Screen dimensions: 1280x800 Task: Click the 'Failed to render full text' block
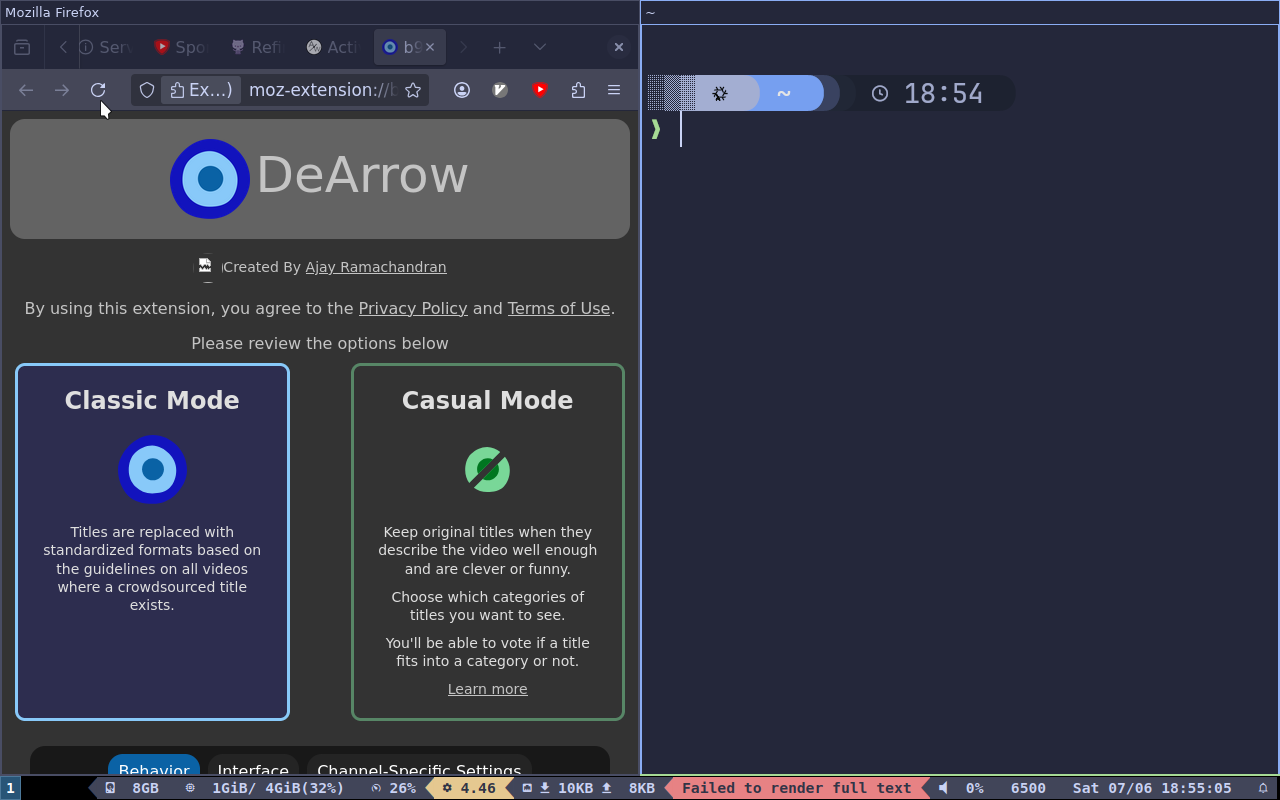(x=796, y=788)
